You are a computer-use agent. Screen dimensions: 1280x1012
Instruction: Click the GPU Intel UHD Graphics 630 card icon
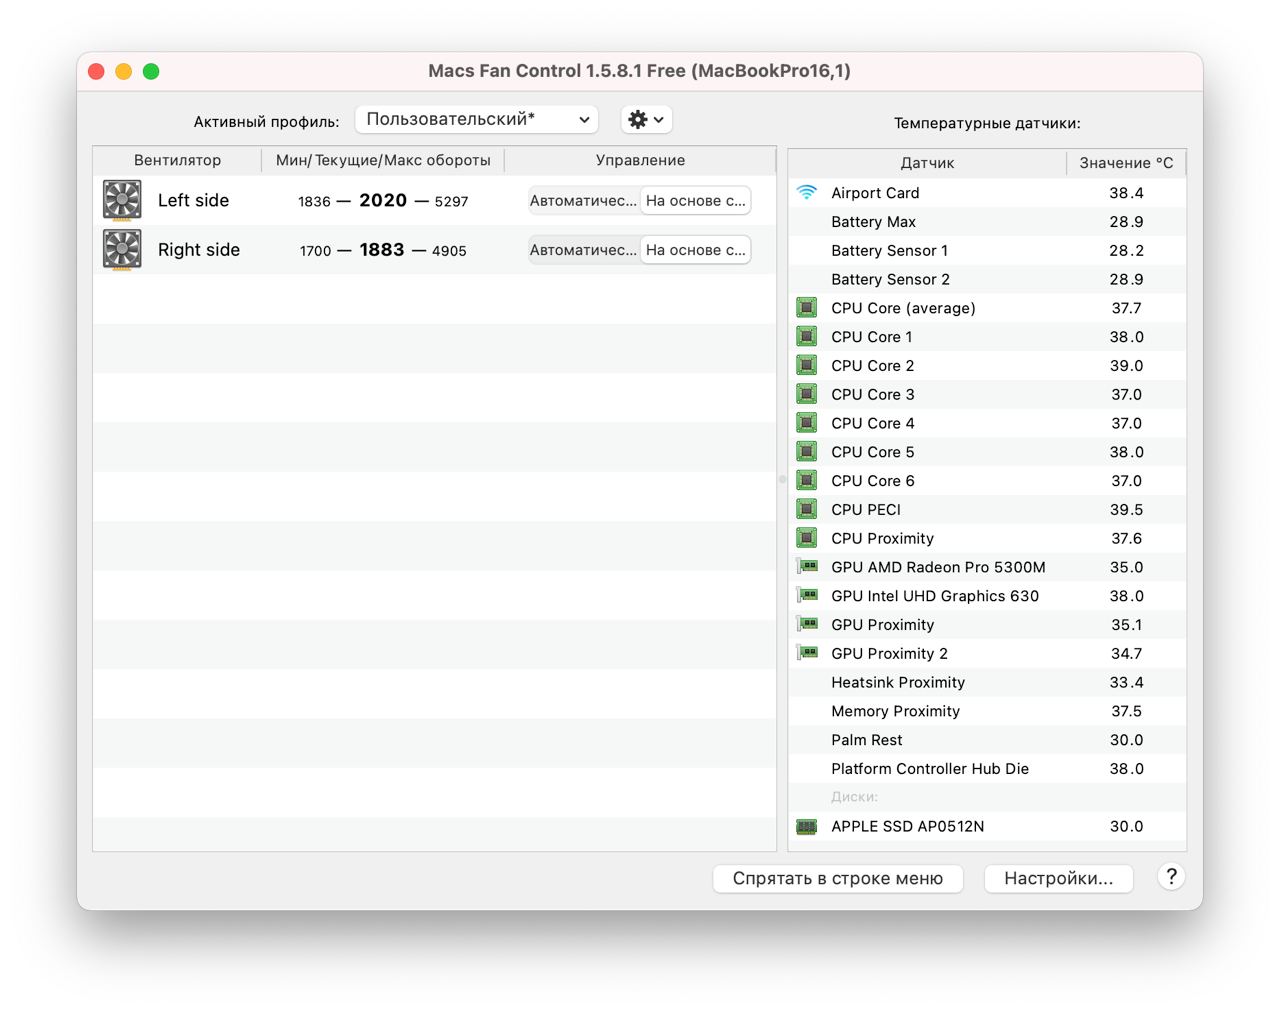point(807,596)
